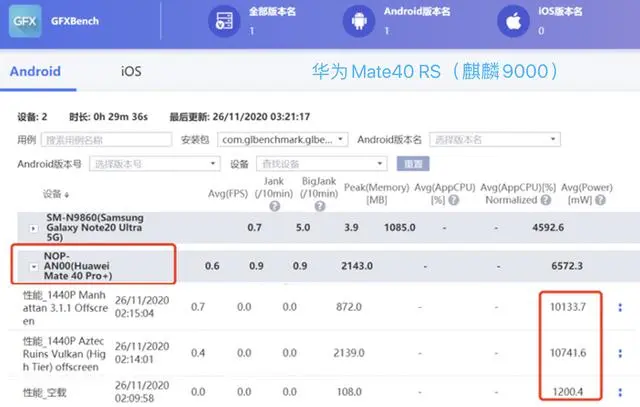Collapse the Huawei Mate 40 Pro+ row
The width and height of the screenshot is (640, 407).
[34, 267]
